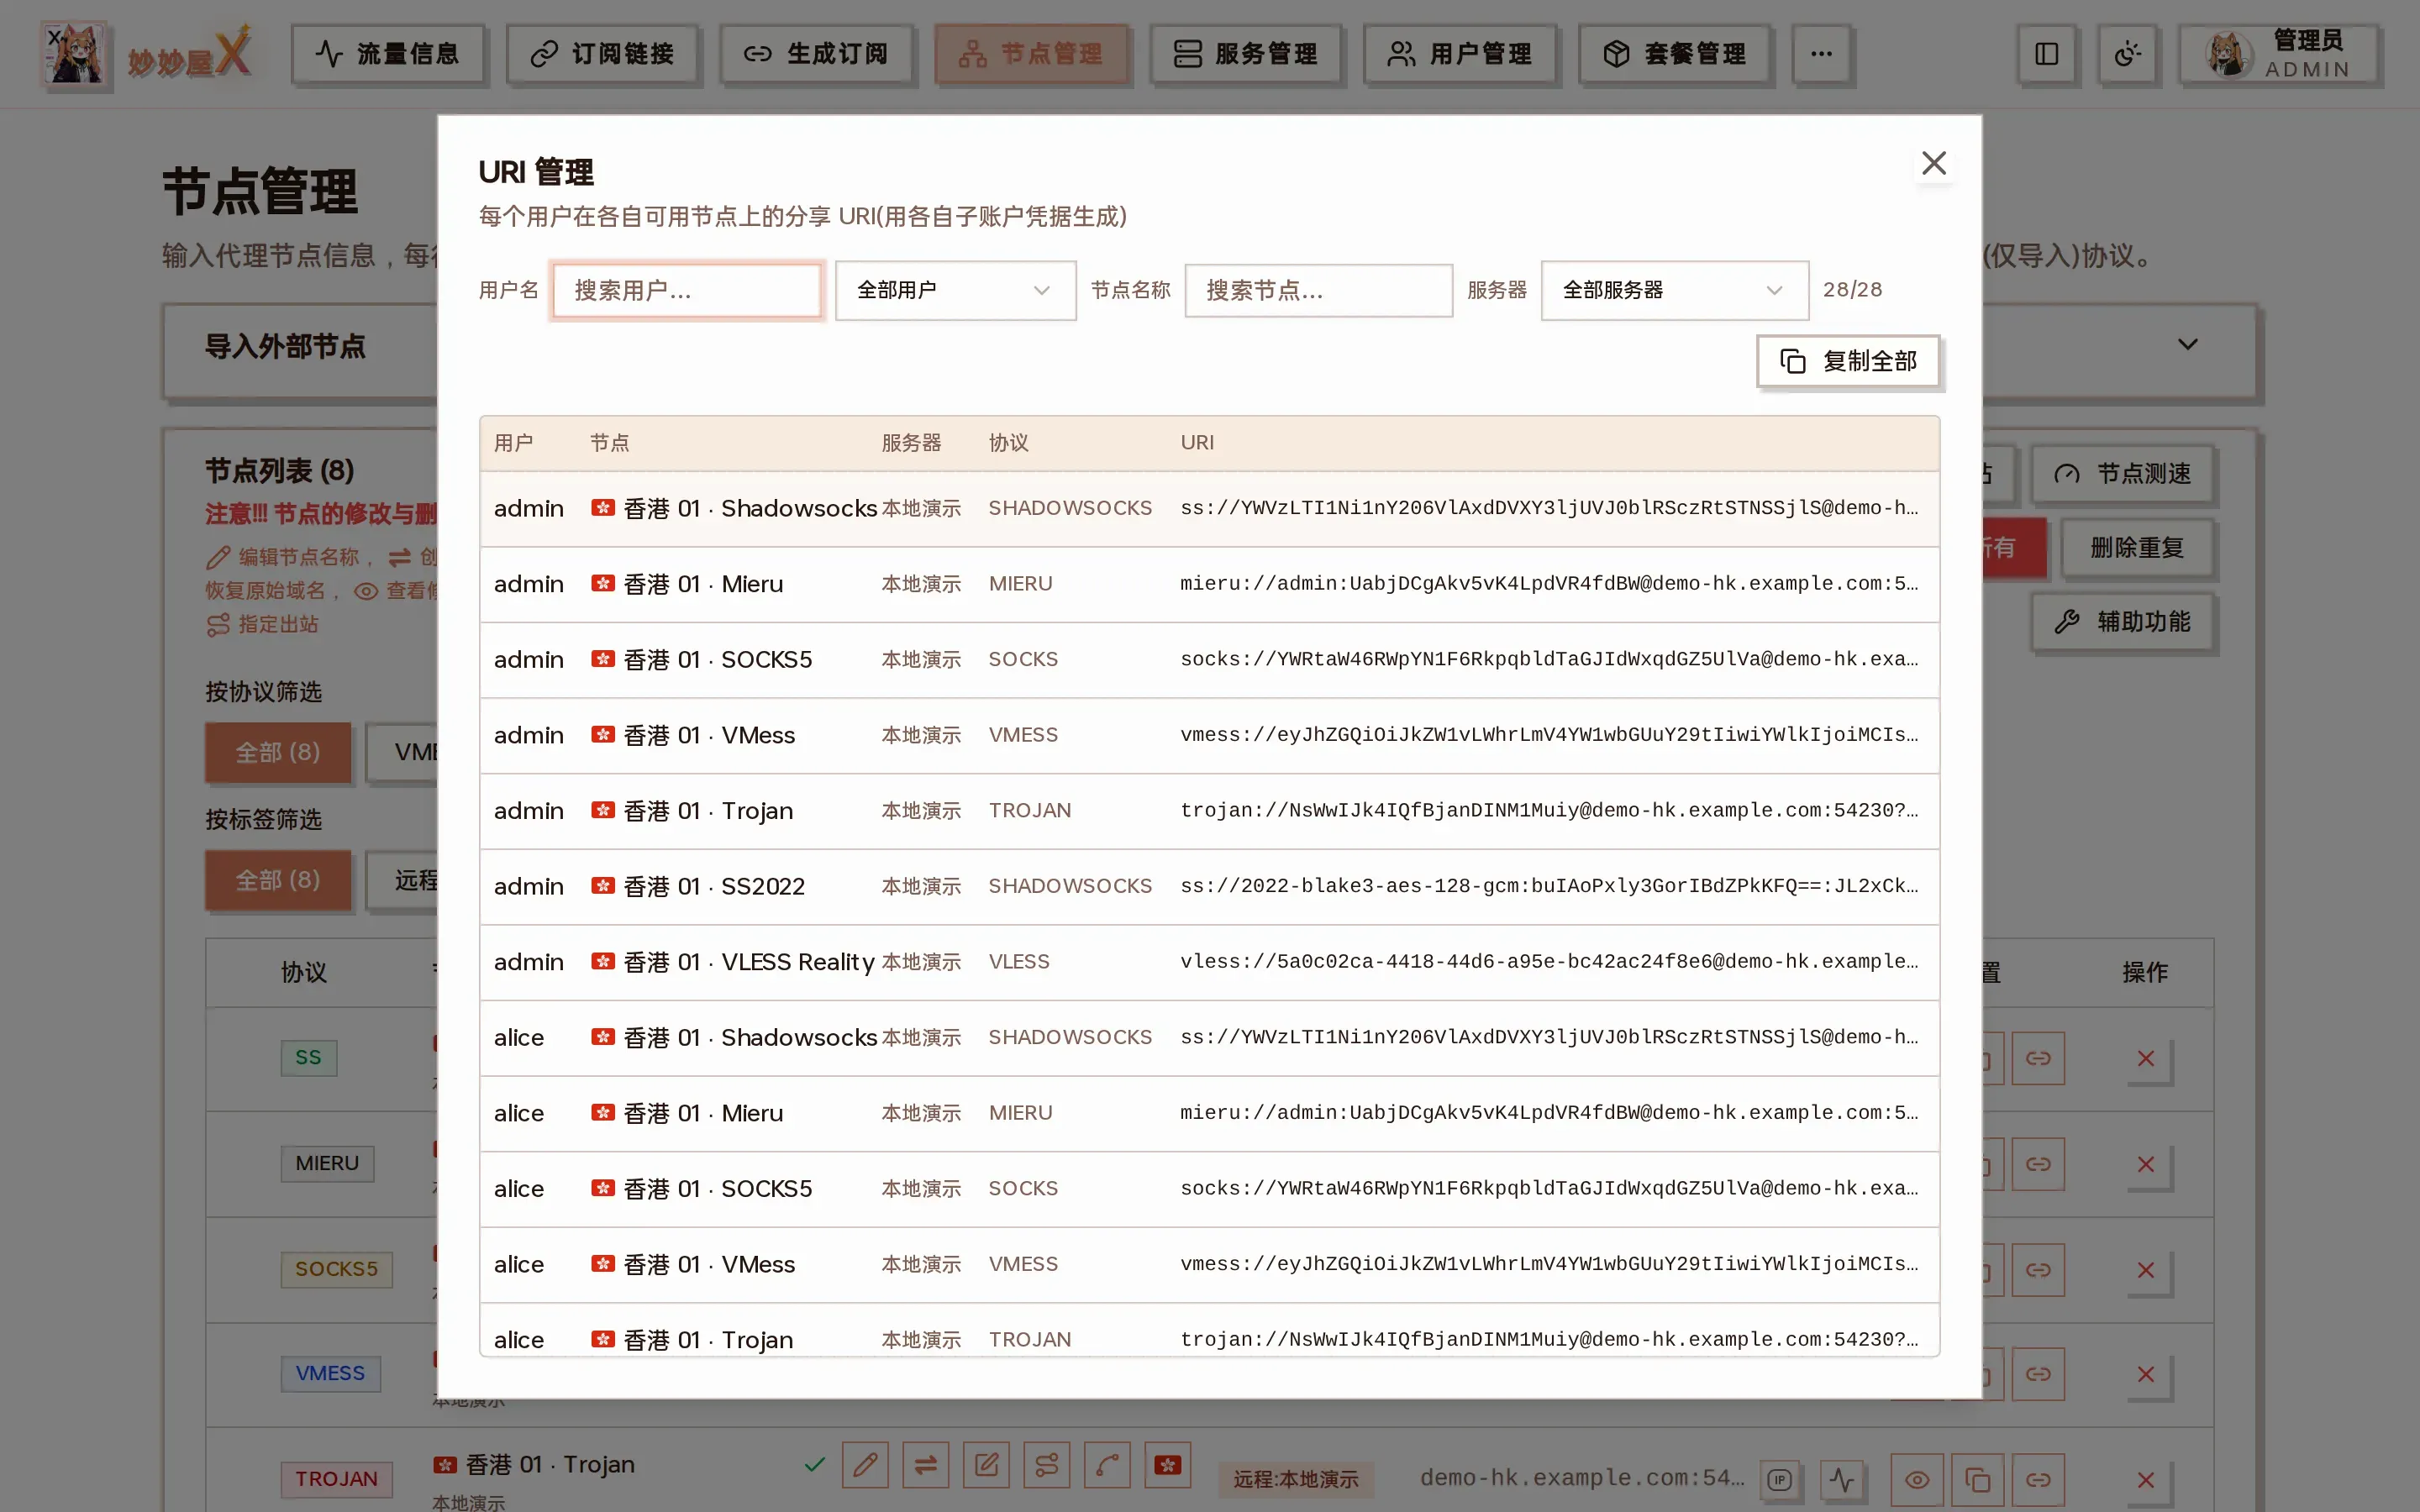This screenshot has height=1512, width=2420.
Task: Switch to the 生成订阅 tab
Action: [x=817, y=54]
